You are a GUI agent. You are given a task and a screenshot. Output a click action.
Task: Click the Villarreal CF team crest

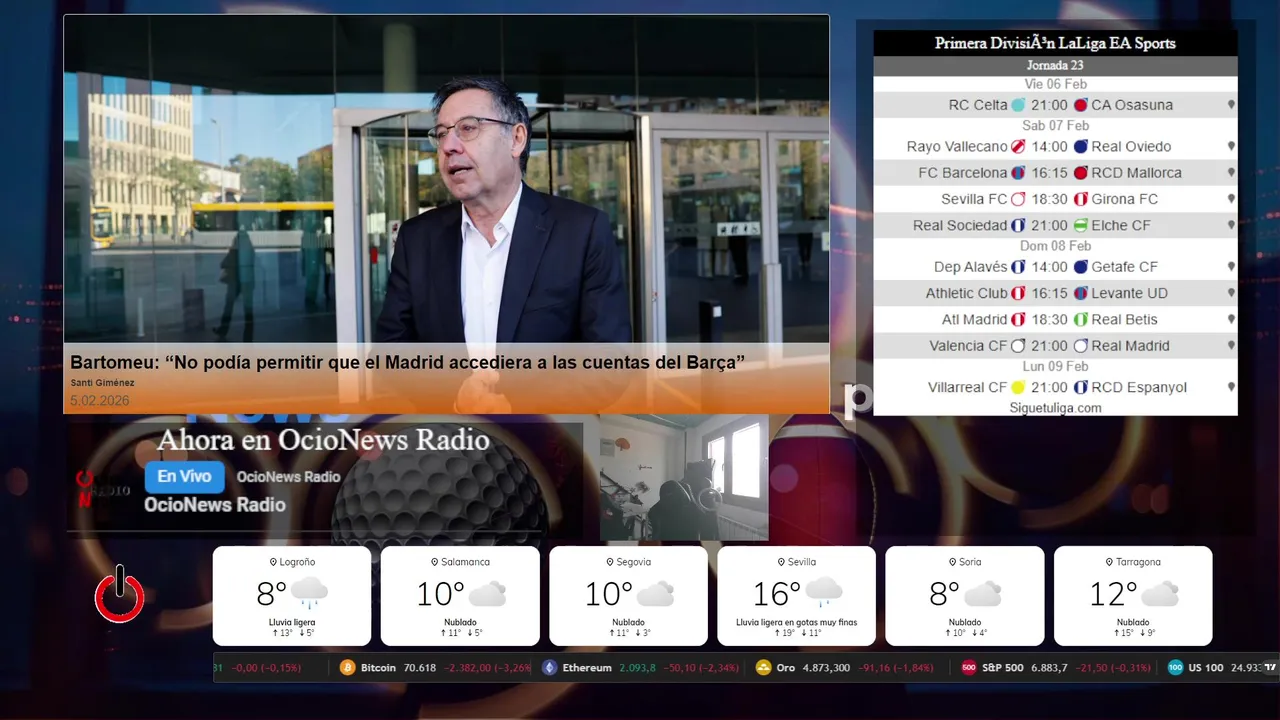1018,387
